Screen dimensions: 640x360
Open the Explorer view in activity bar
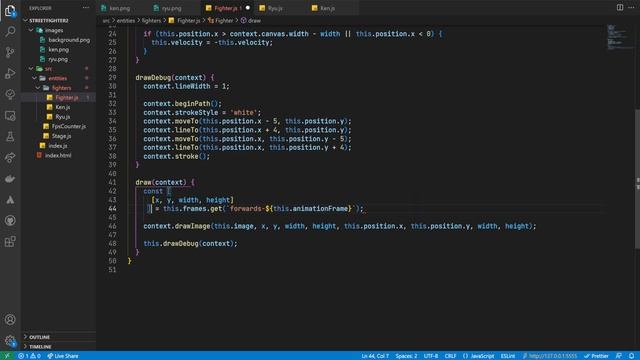coord(10,11)
